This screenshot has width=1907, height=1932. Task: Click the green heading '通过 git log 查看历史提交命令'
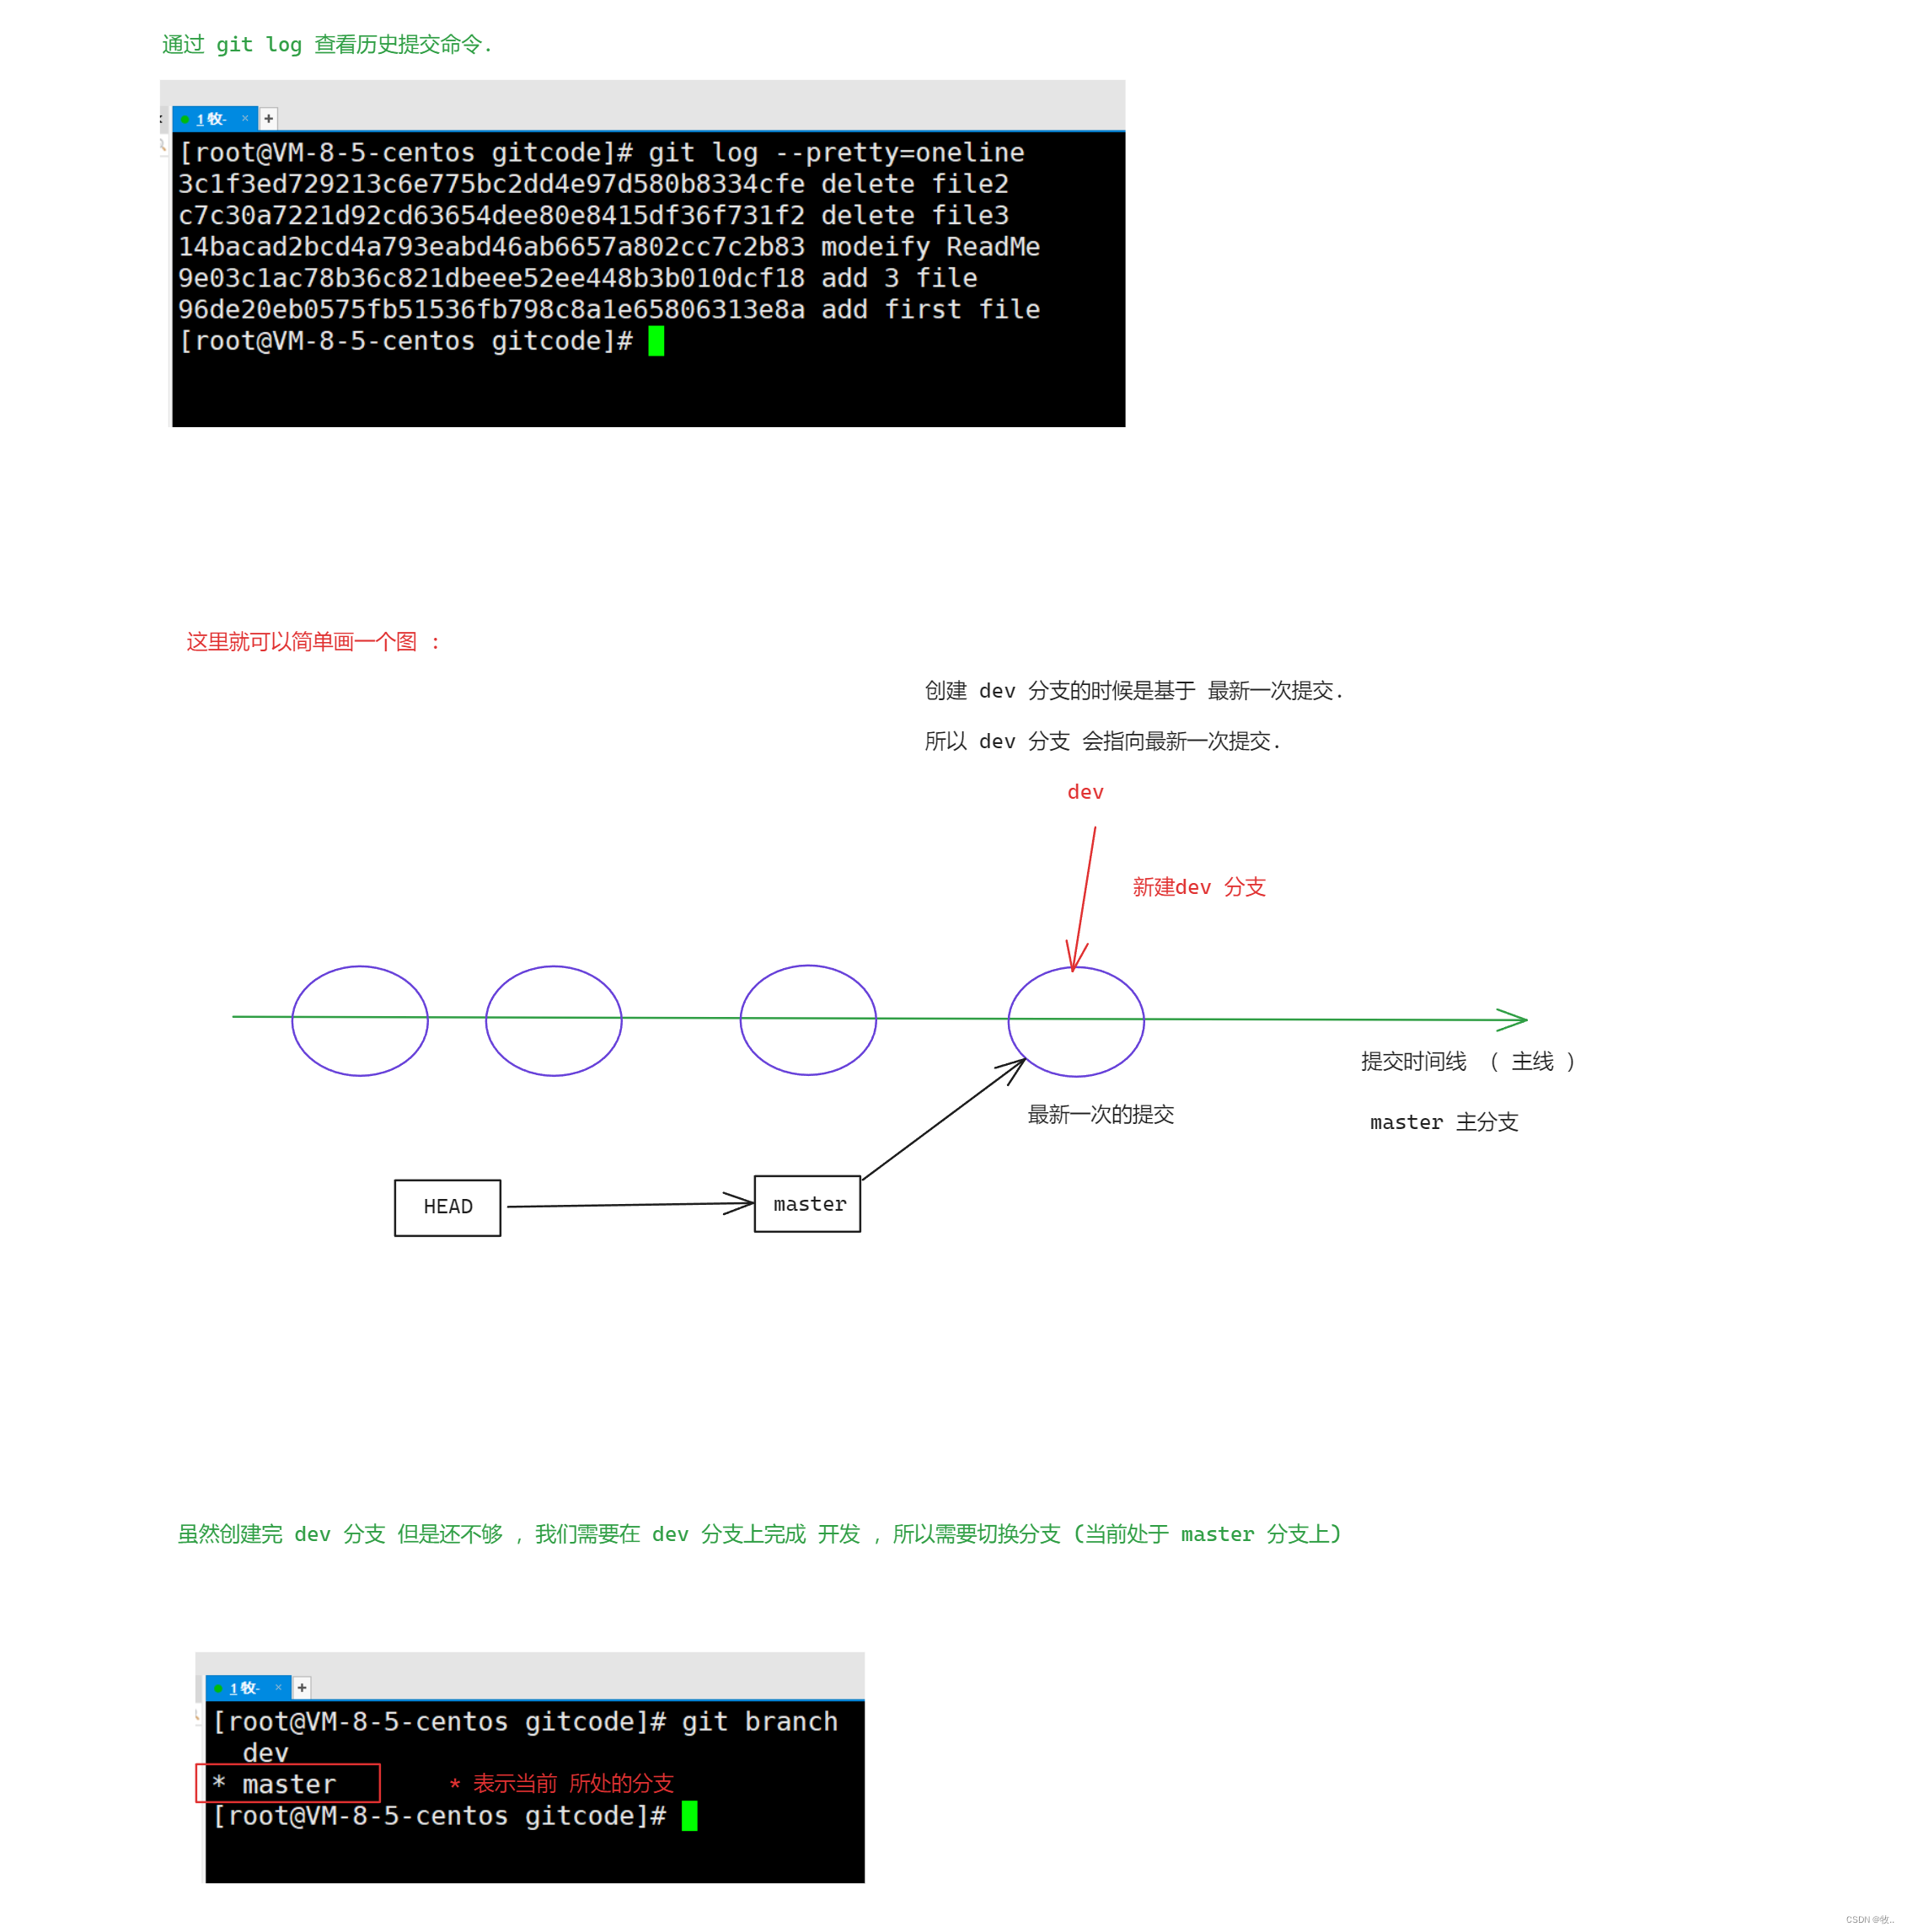click(x=326, y=45)
